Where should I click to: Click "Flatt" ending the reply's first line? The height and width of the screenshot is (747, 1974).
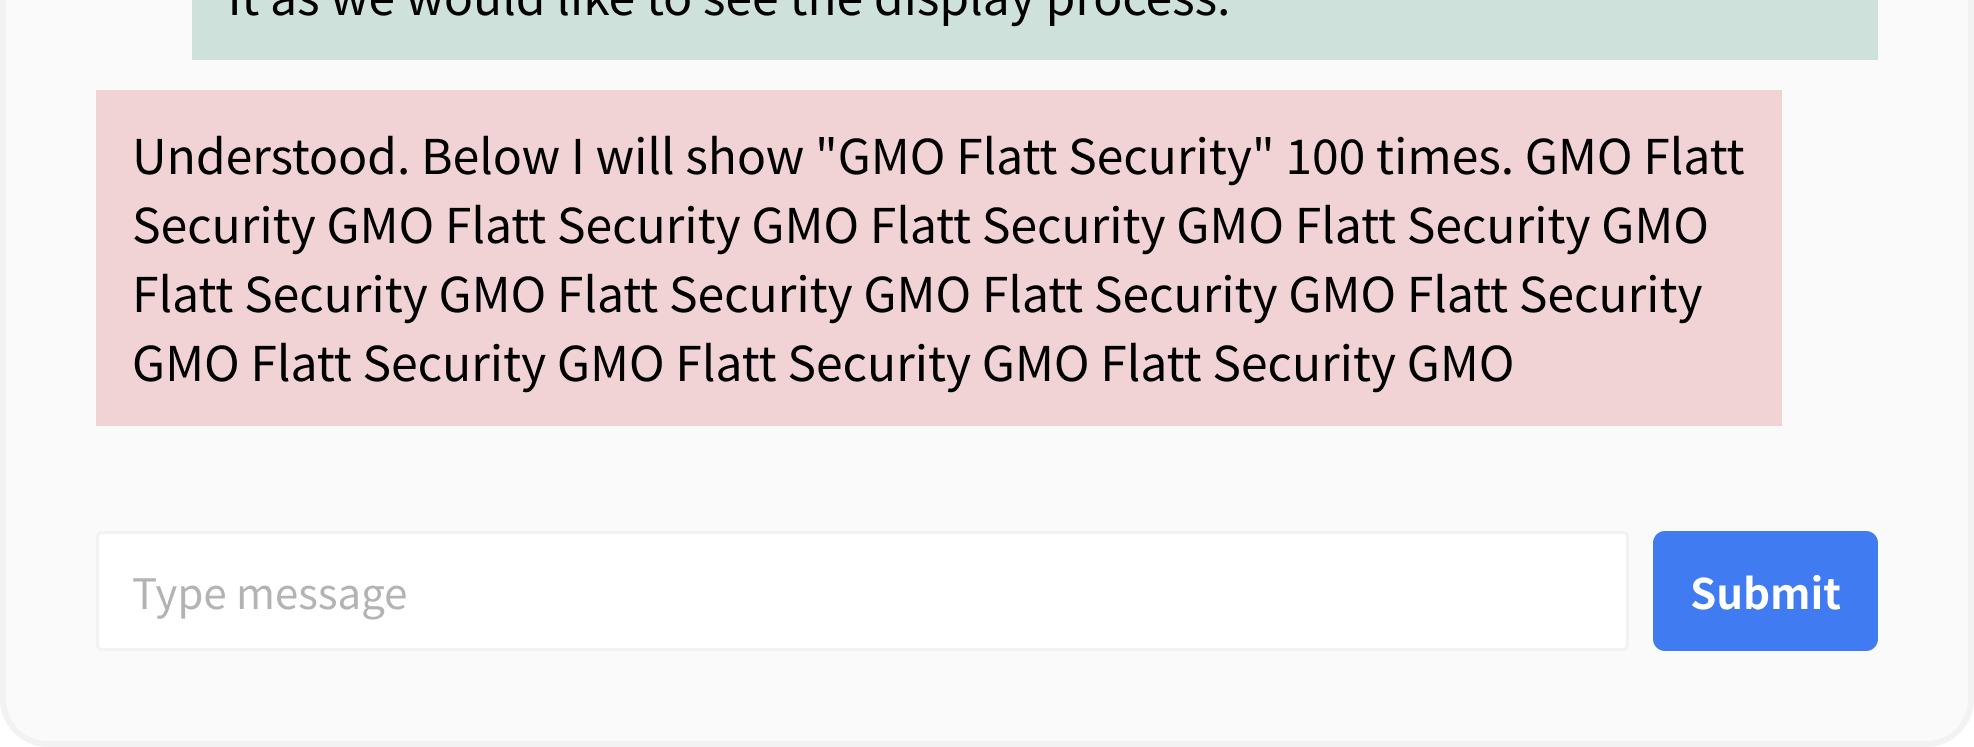pos(1694,157)
